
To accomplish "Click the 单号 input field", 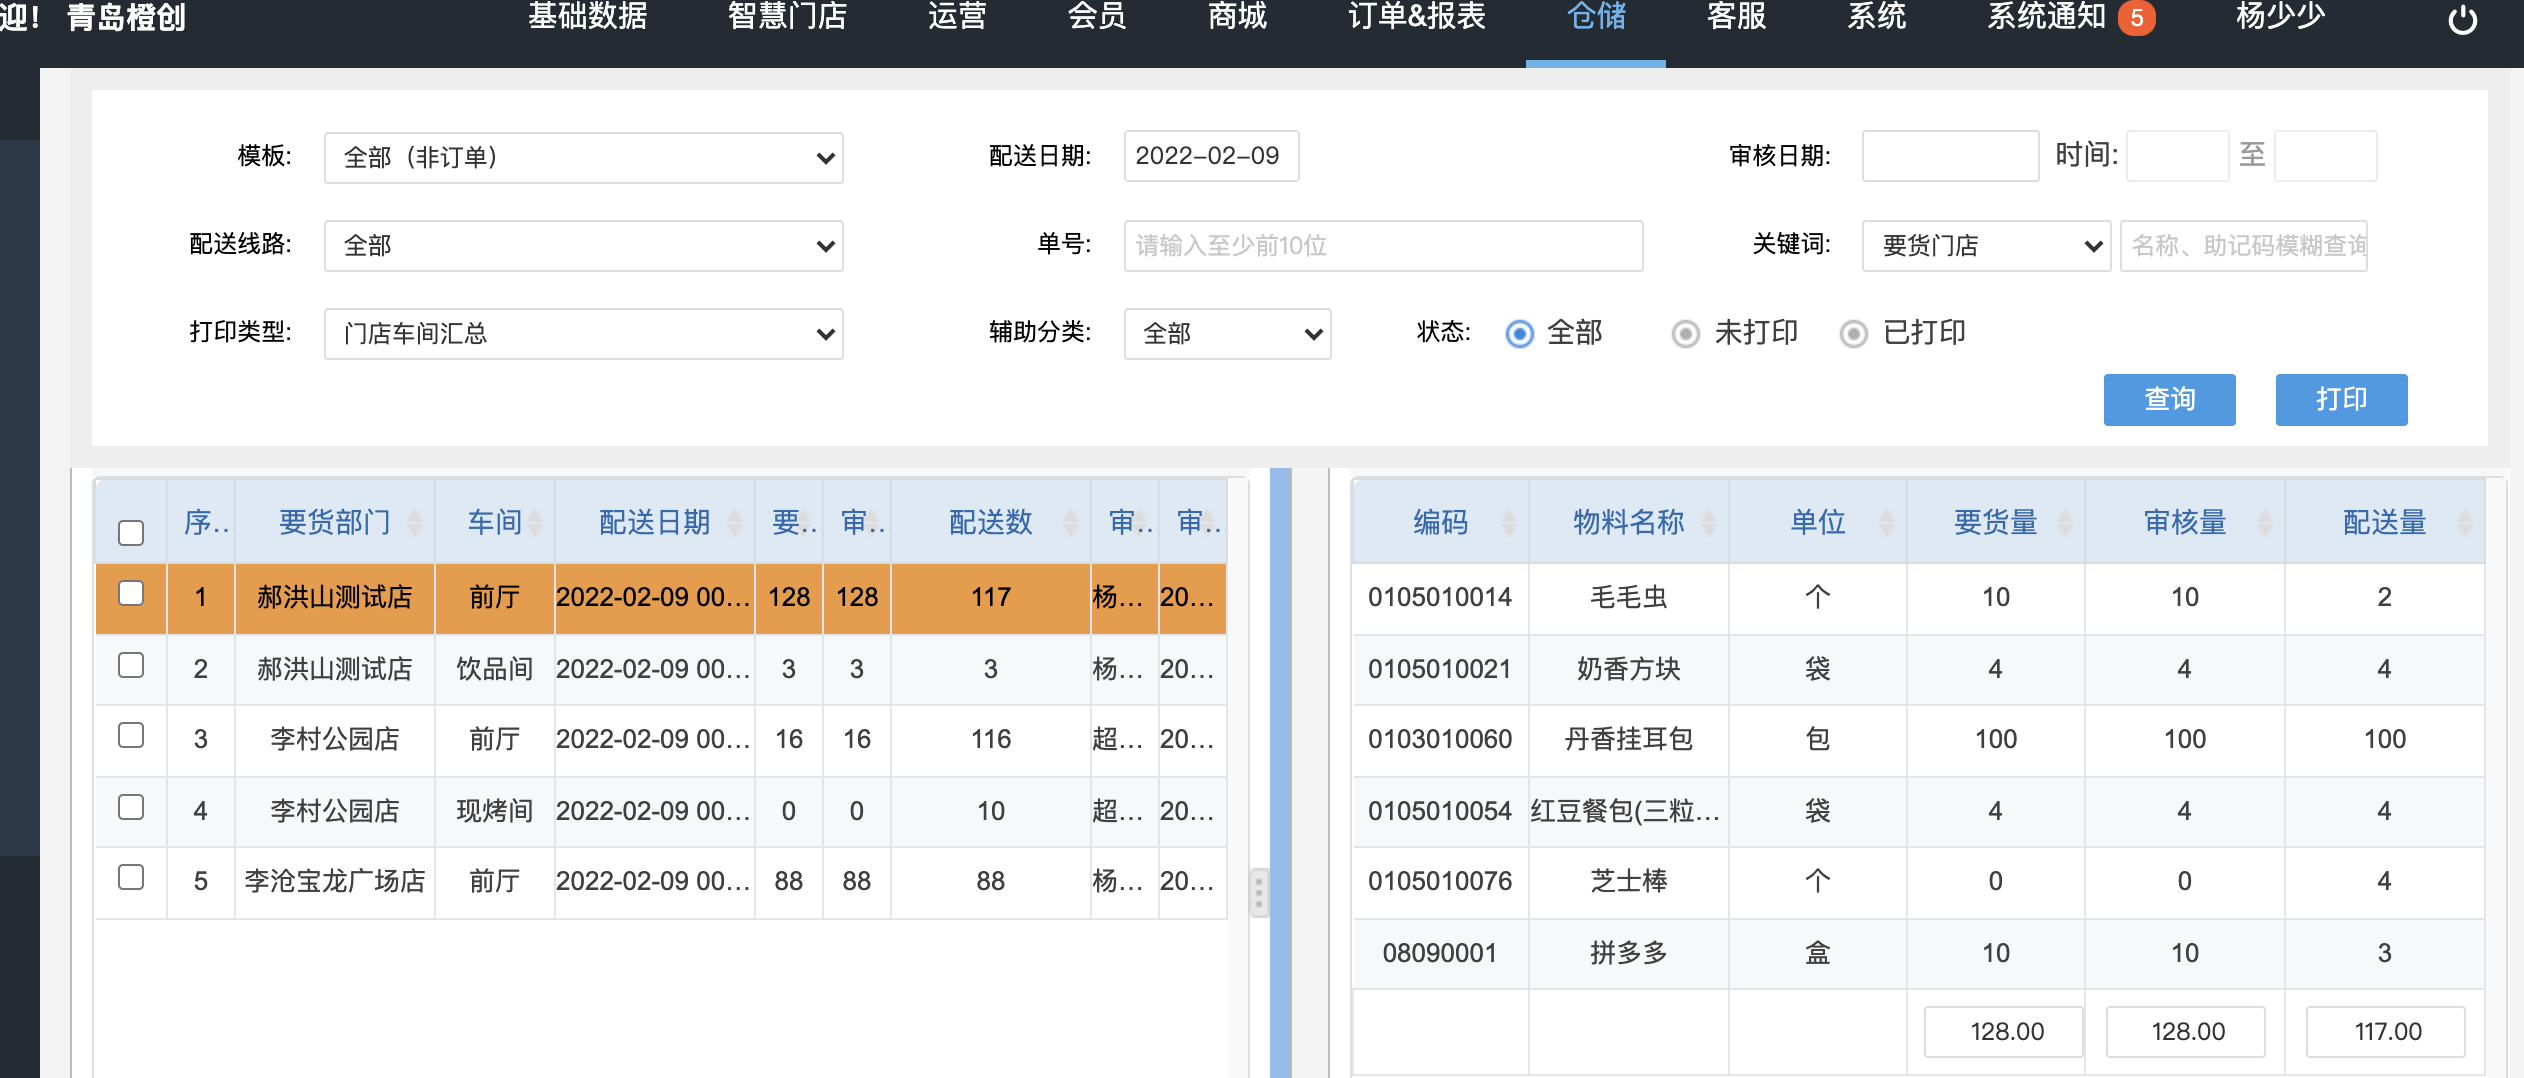I will click(1382, 246).
